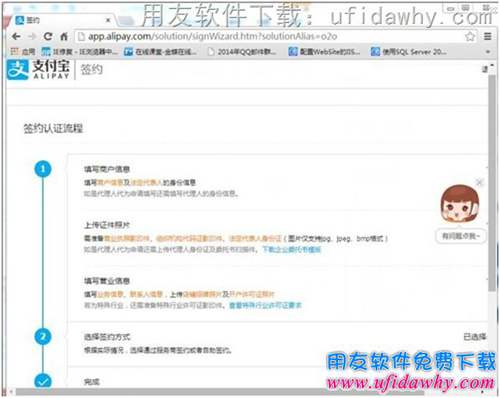The image size is (500, 398).
Task: Click the 签约 header title
Action: [91, 70]
